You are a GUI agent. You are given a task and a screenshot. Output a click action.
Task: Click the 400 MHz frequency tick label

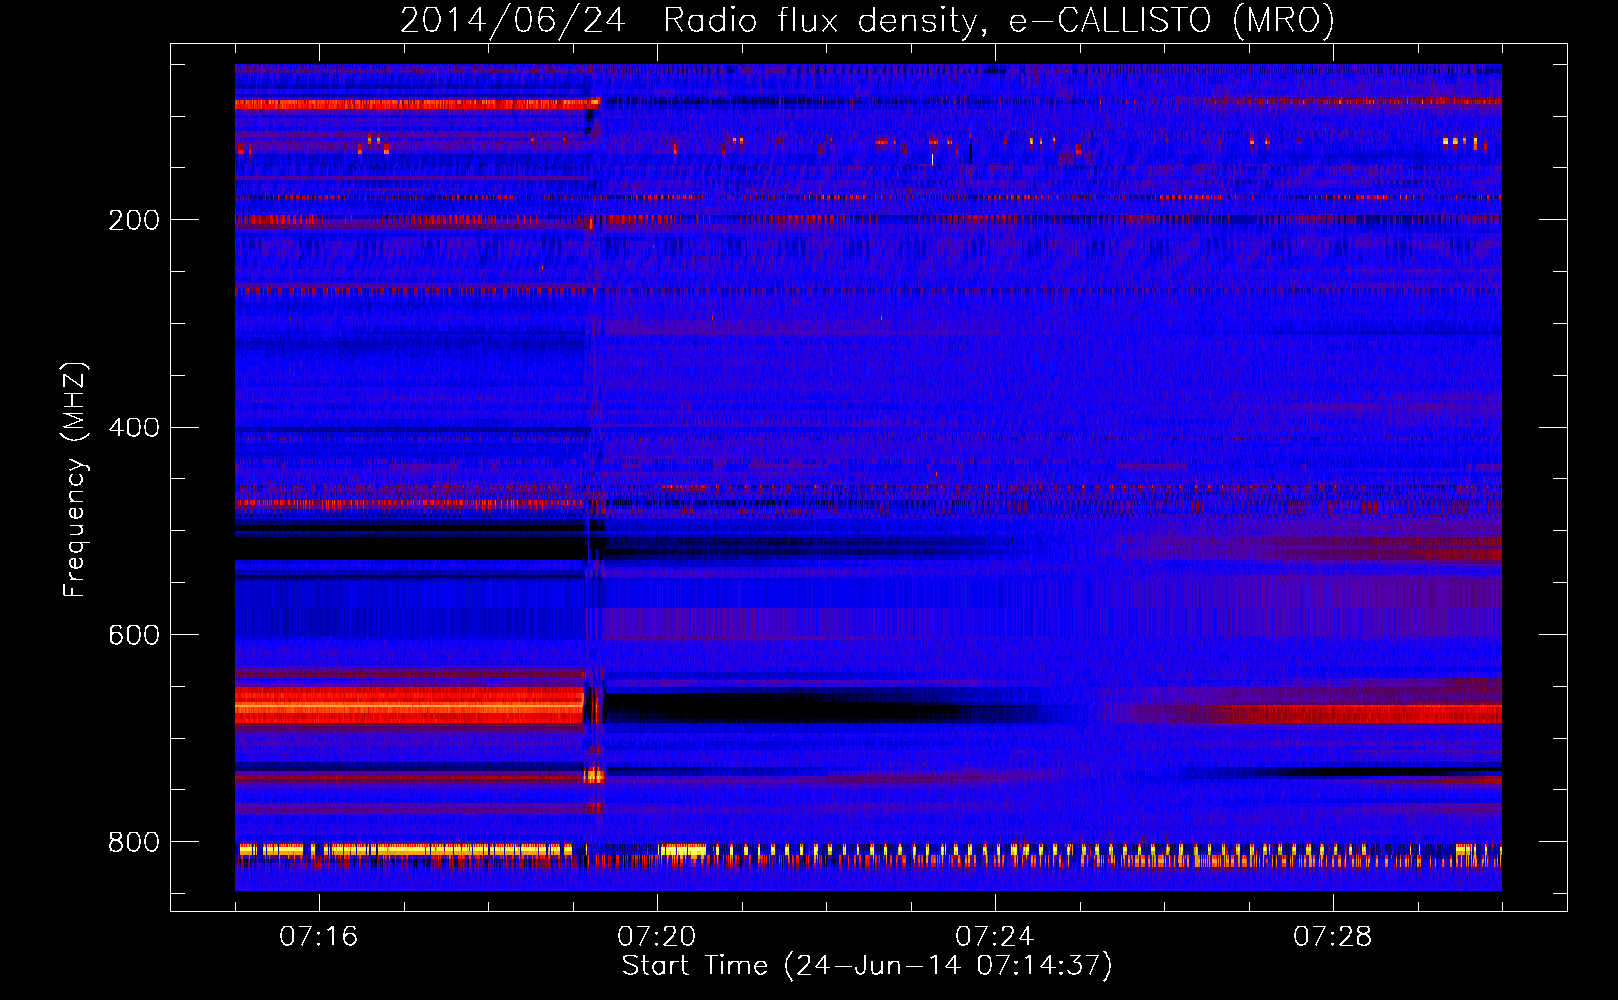pos(133,428)
